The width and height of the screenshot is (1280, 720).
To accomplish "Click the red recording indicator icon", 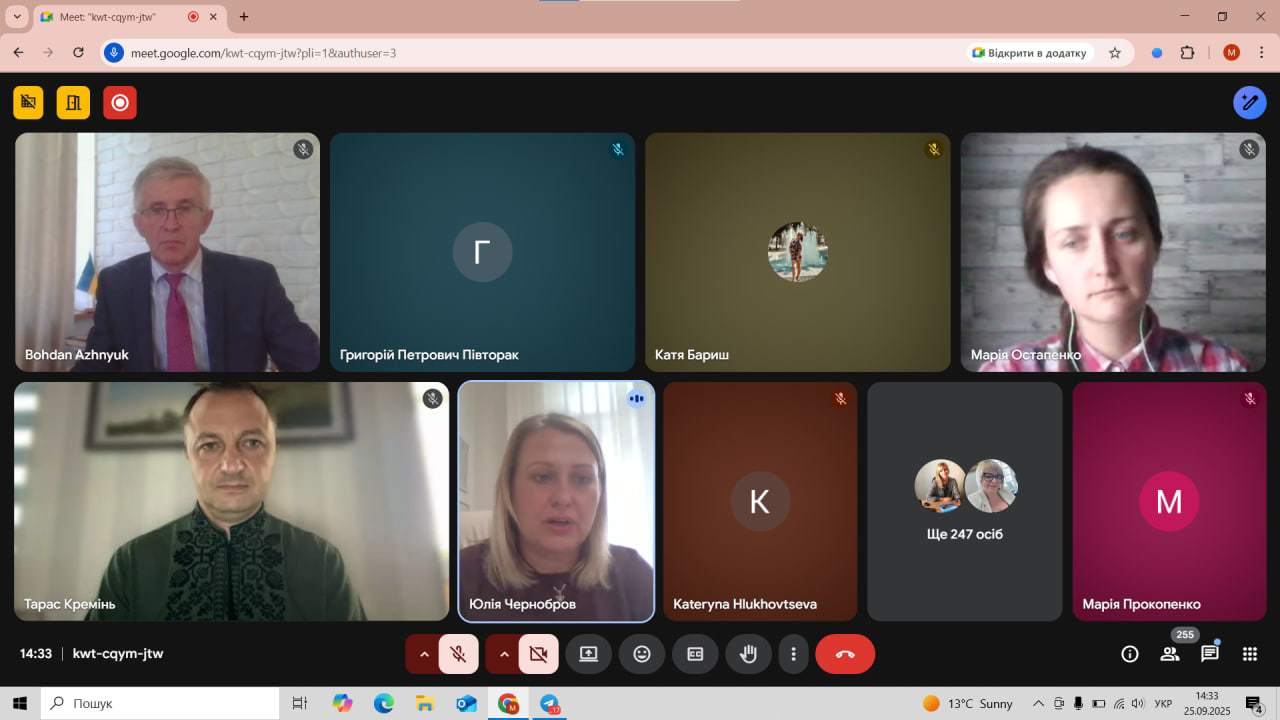I will [120, 102].
